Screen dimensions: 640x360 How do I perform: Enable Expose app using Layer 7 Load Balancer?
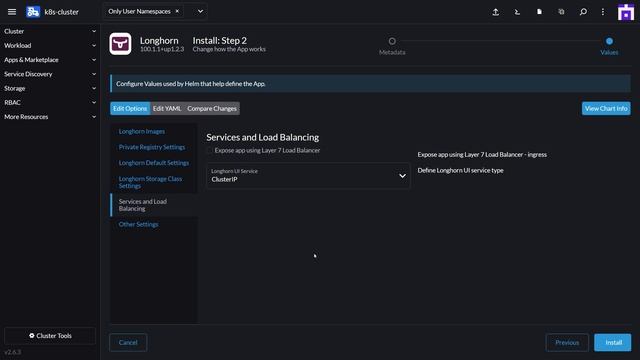click(209, 150)
